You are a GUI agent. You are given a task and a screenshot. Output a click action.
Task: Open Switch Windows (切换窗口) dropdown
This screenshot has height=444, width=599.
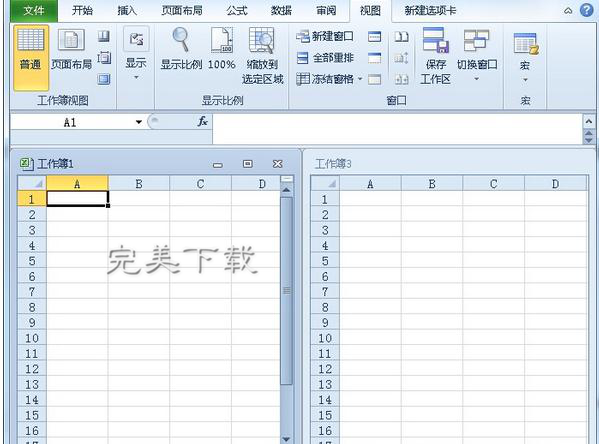[477, 54]
